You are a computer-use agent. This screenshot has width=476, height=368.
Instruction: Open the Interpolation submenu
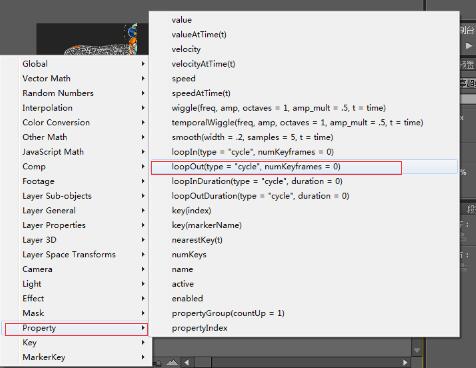tap(76, 108)
